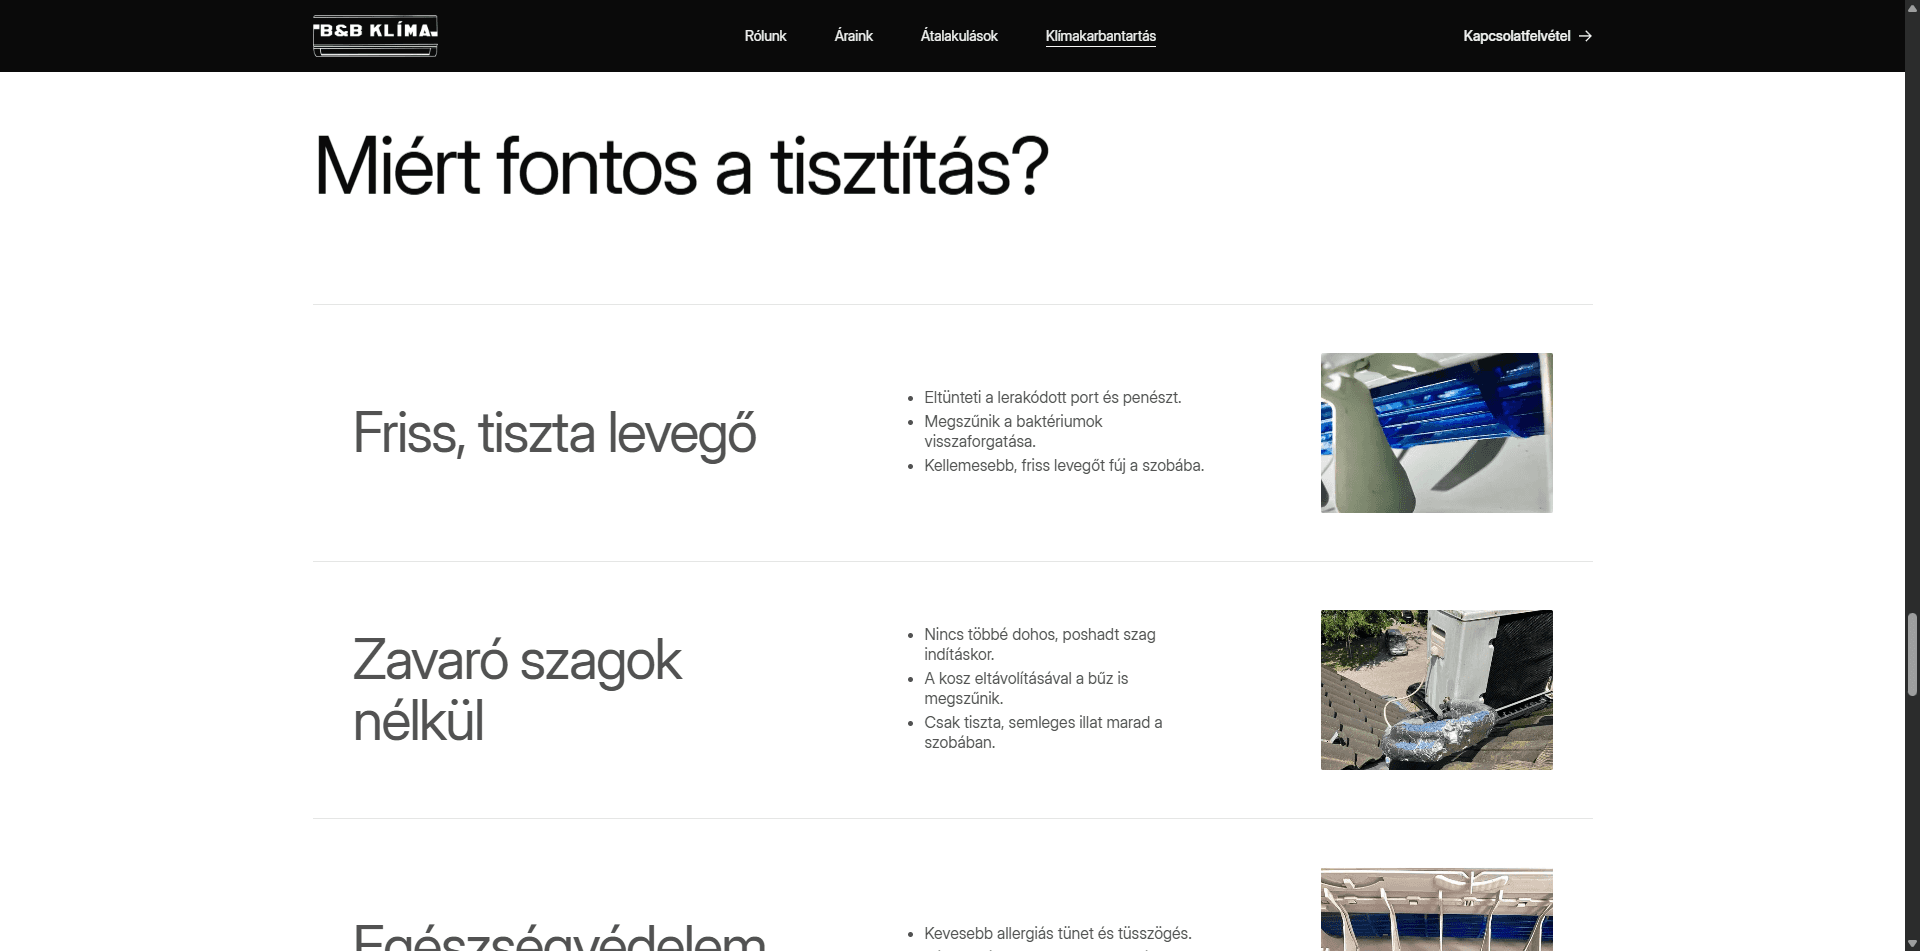Click 'Kevesebb allergiás tünet és tüsszögés.'
Image resolution: width=1920 pixels, height=951 pixels.
(1058, 933)
